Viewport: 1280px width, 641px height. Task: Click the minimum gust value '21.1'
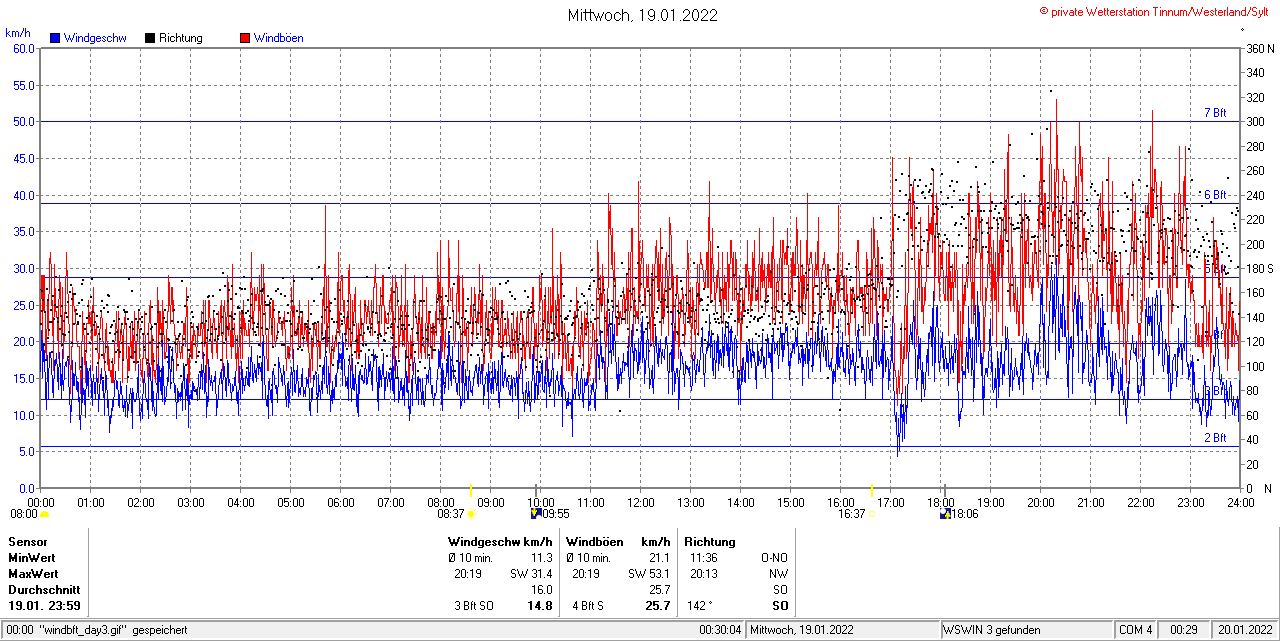659,558
